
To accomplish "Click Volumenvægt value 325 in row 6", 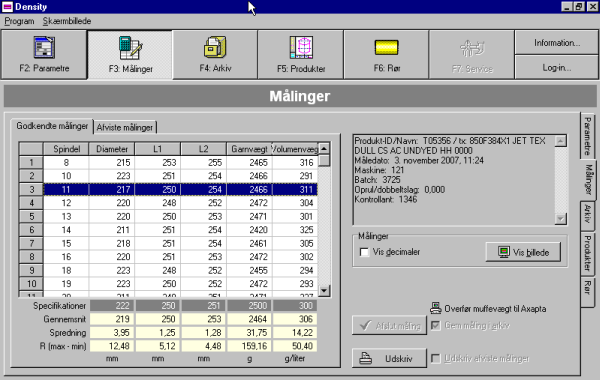I will tap(295, 230).
